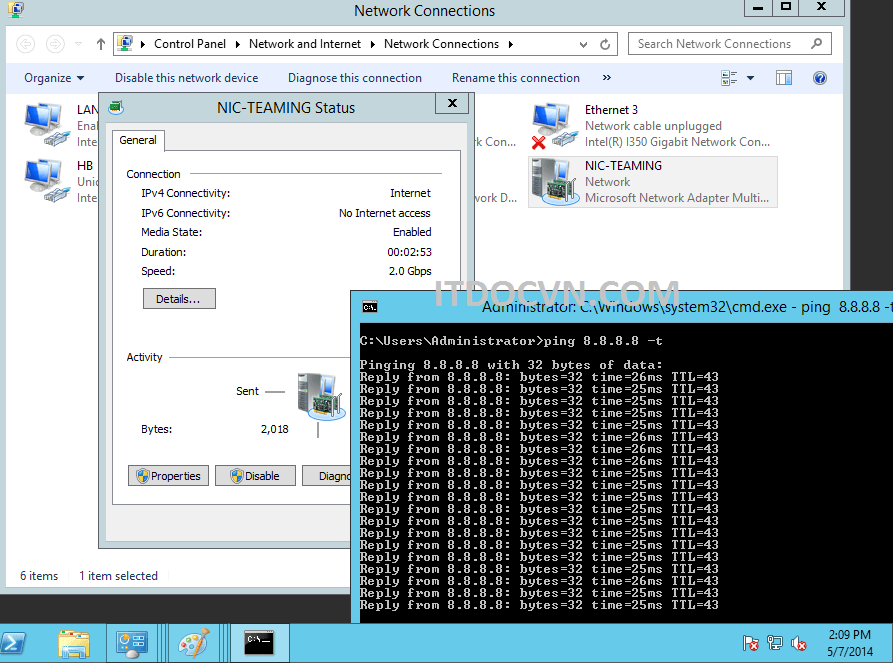This screenshot has height=663, width=893.
Task: Switch to the cmd.exe window via taskbar
Action: tap(258, 643)
